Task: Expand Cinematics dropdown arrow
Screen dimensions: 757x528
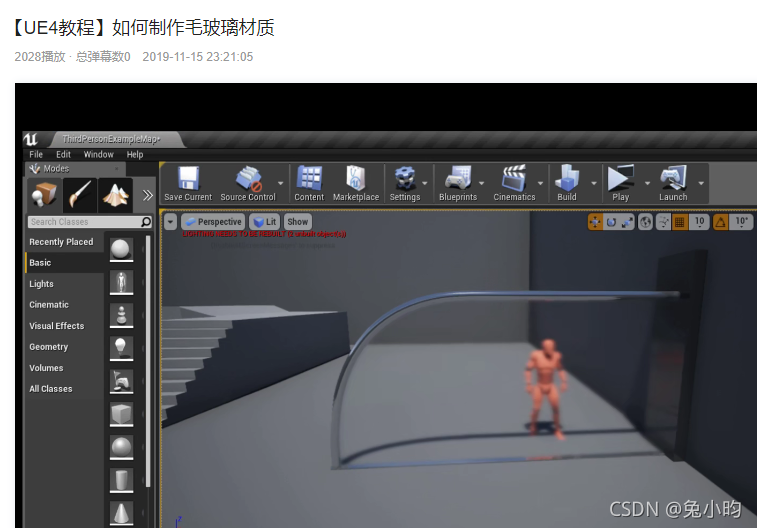Action: click(540, 183)
